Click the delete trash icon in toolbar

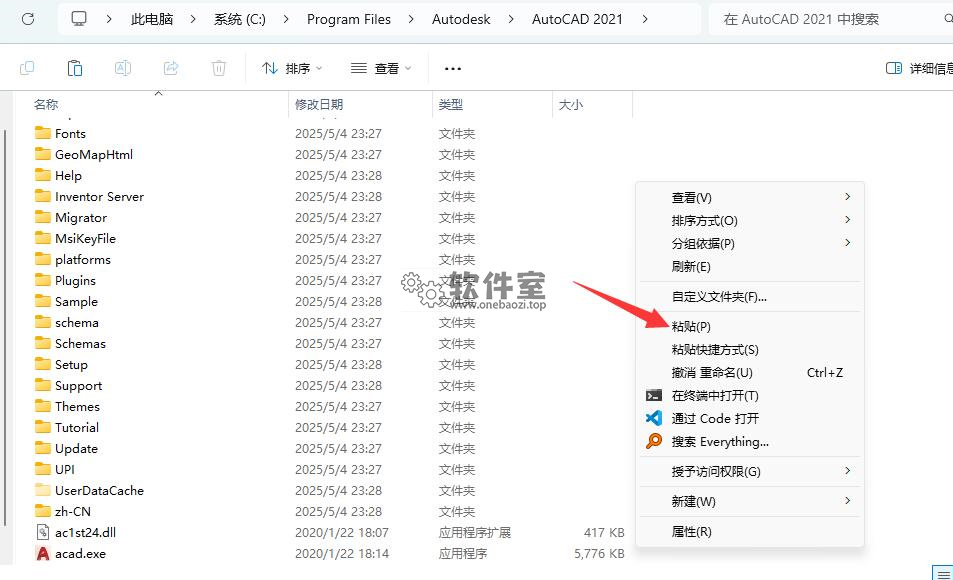219,68
